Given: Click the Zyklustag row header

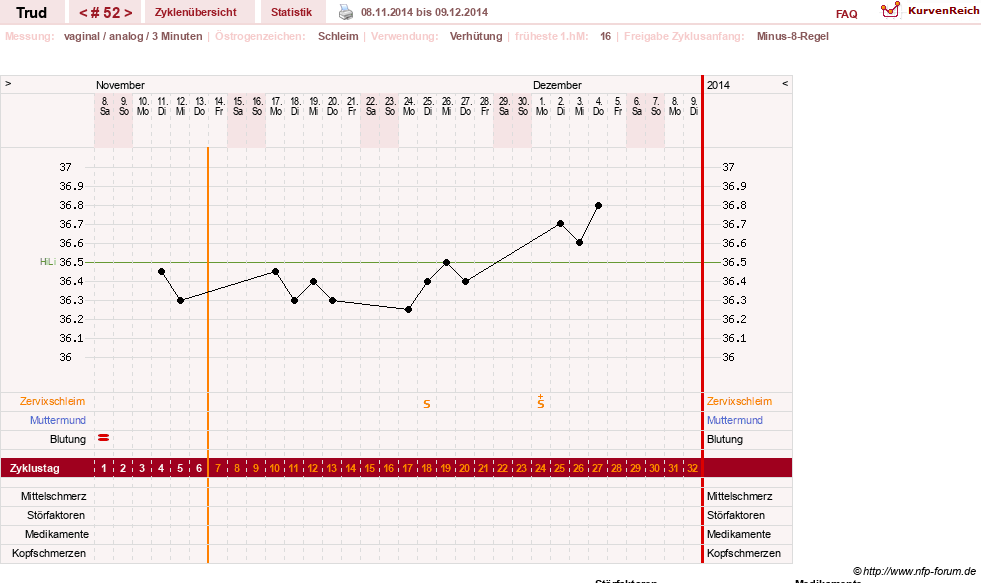Looking at the screenshot, I should pyautogui.click(x=34, y=468).
